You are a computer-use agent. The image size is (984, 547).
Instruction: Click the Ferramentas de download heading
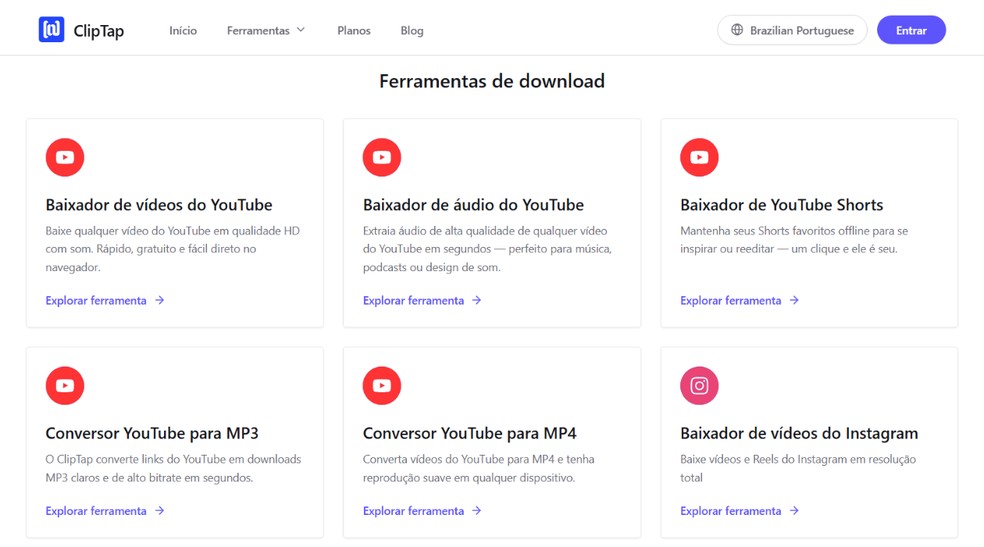(x=492, y=81)
